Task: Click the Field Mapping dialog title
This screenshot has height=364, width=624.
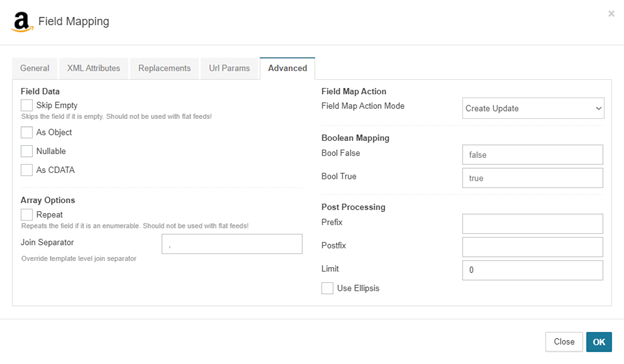Action: pyautogui.click(x=74, y=21)
